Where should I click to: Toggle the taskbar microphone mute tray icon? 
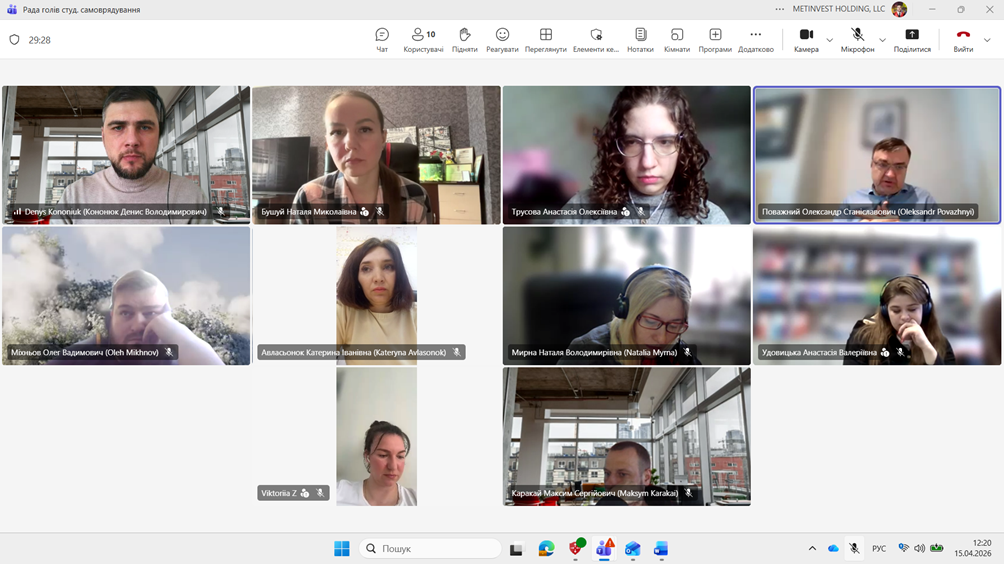(x=854, y=548)
